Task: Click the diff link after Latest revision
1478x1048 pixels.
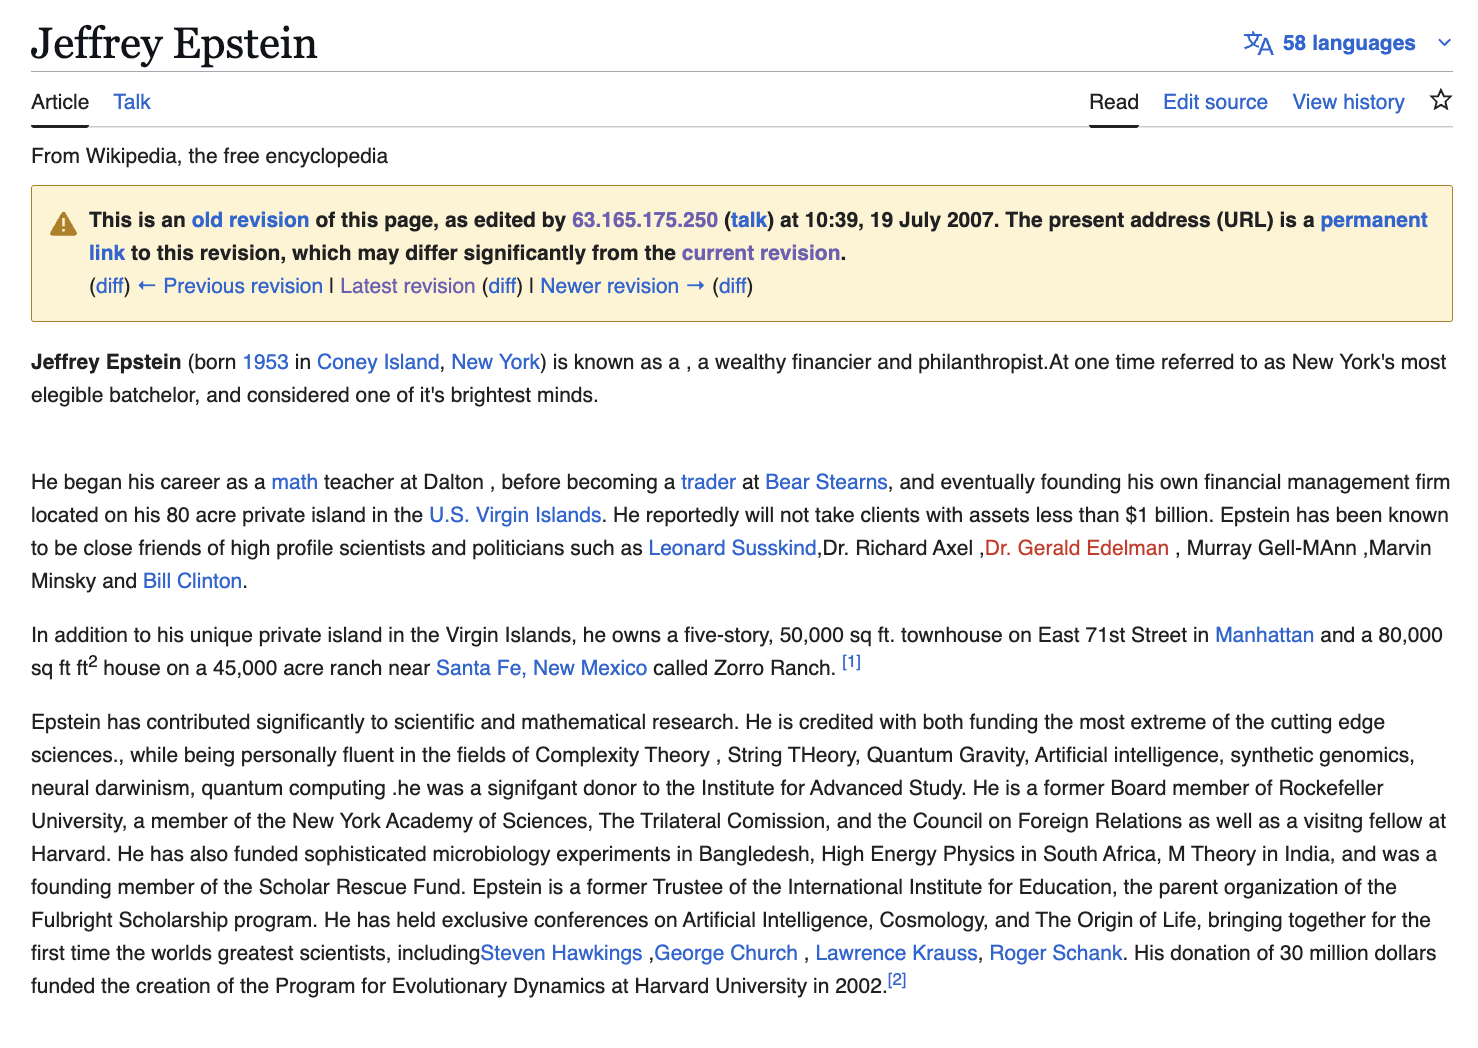Action: pyautogui.click(x=502, y=286)
